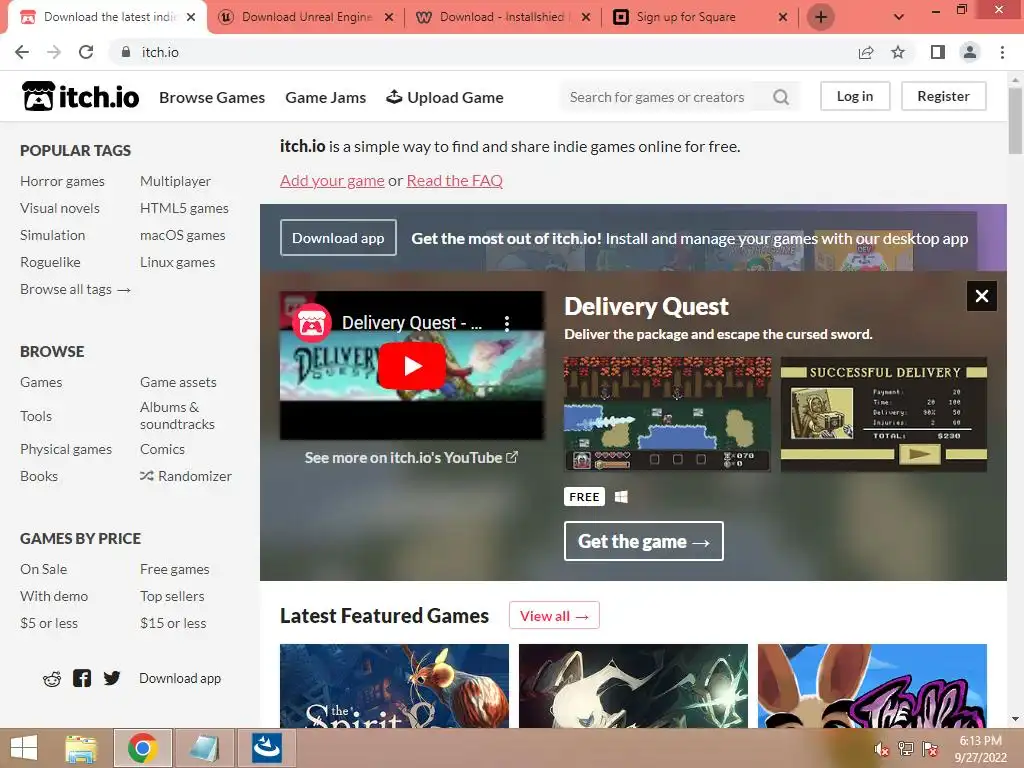Dismiss the Delivery Quest featured banner

click(982, 296)
